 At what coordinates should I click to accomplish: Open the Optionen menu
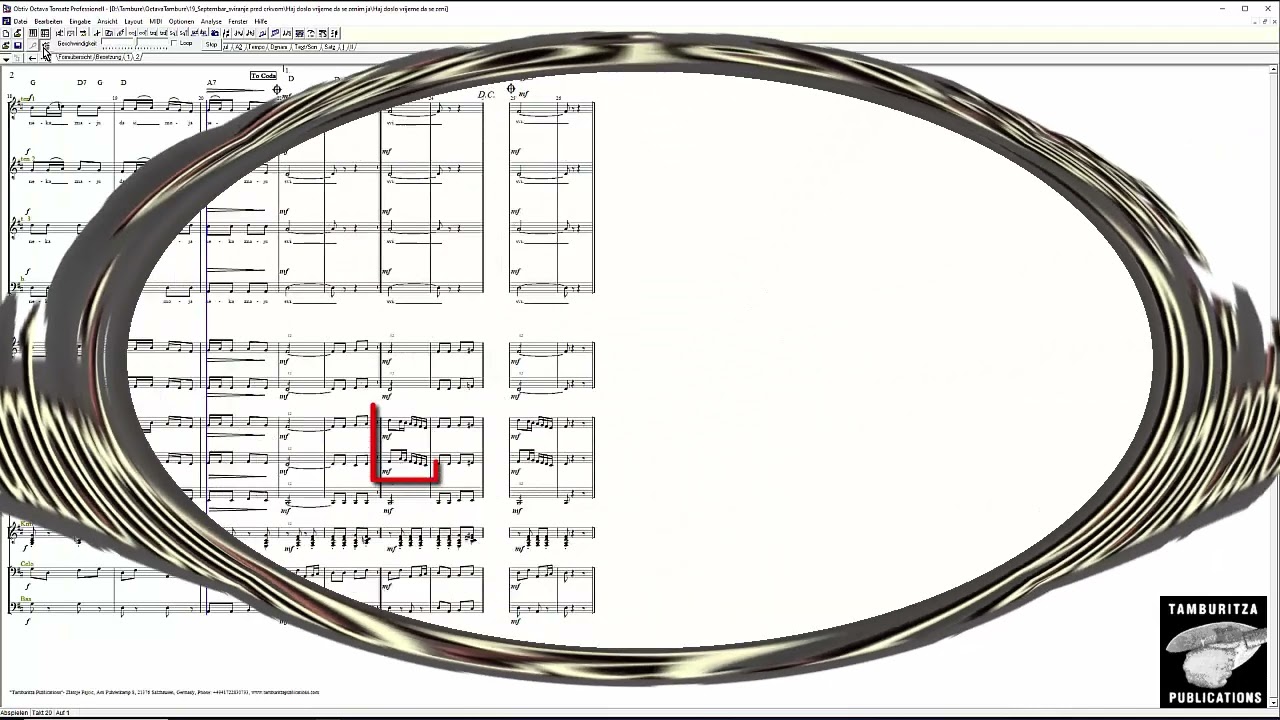181,21
